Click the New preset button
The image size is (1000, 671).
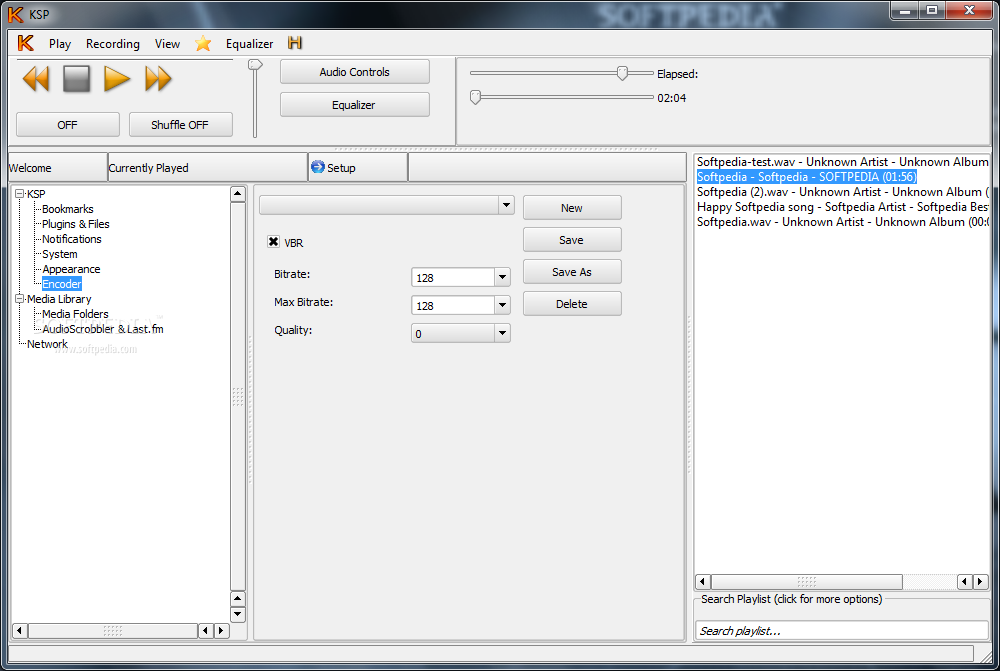(572, 208)
